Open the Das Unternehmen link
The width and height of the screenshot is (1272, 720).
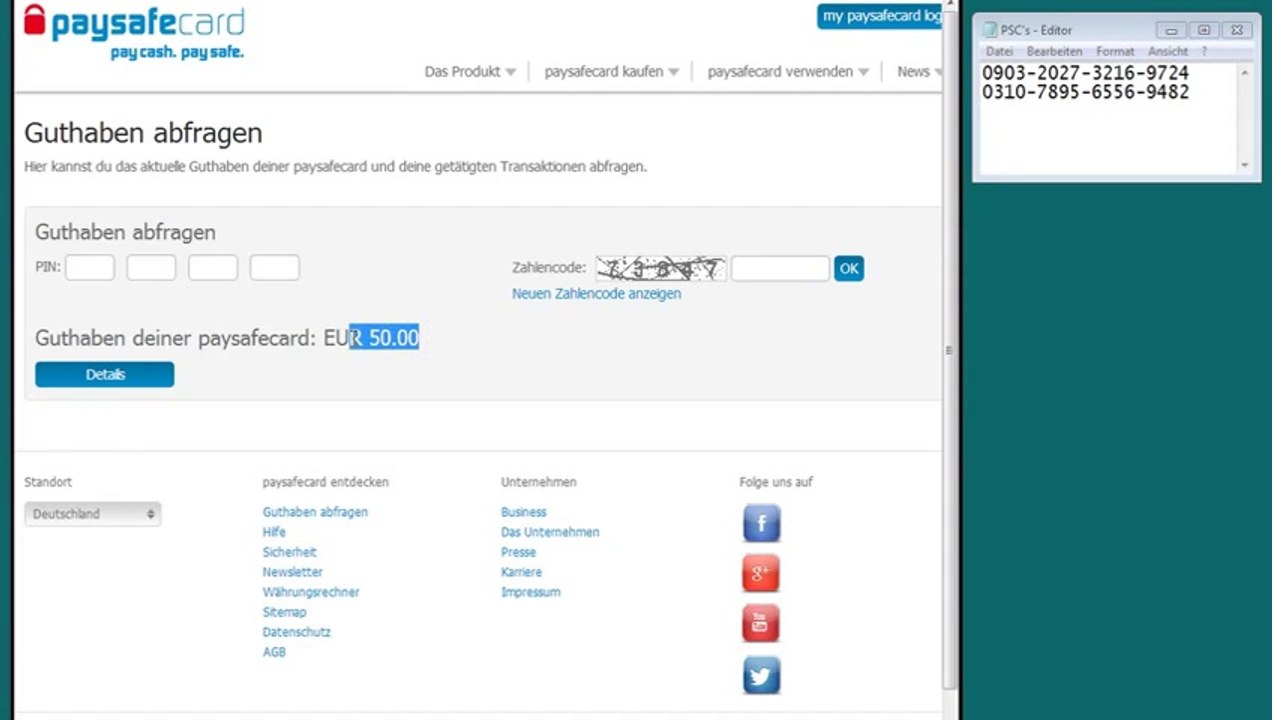tap(550, 532)
